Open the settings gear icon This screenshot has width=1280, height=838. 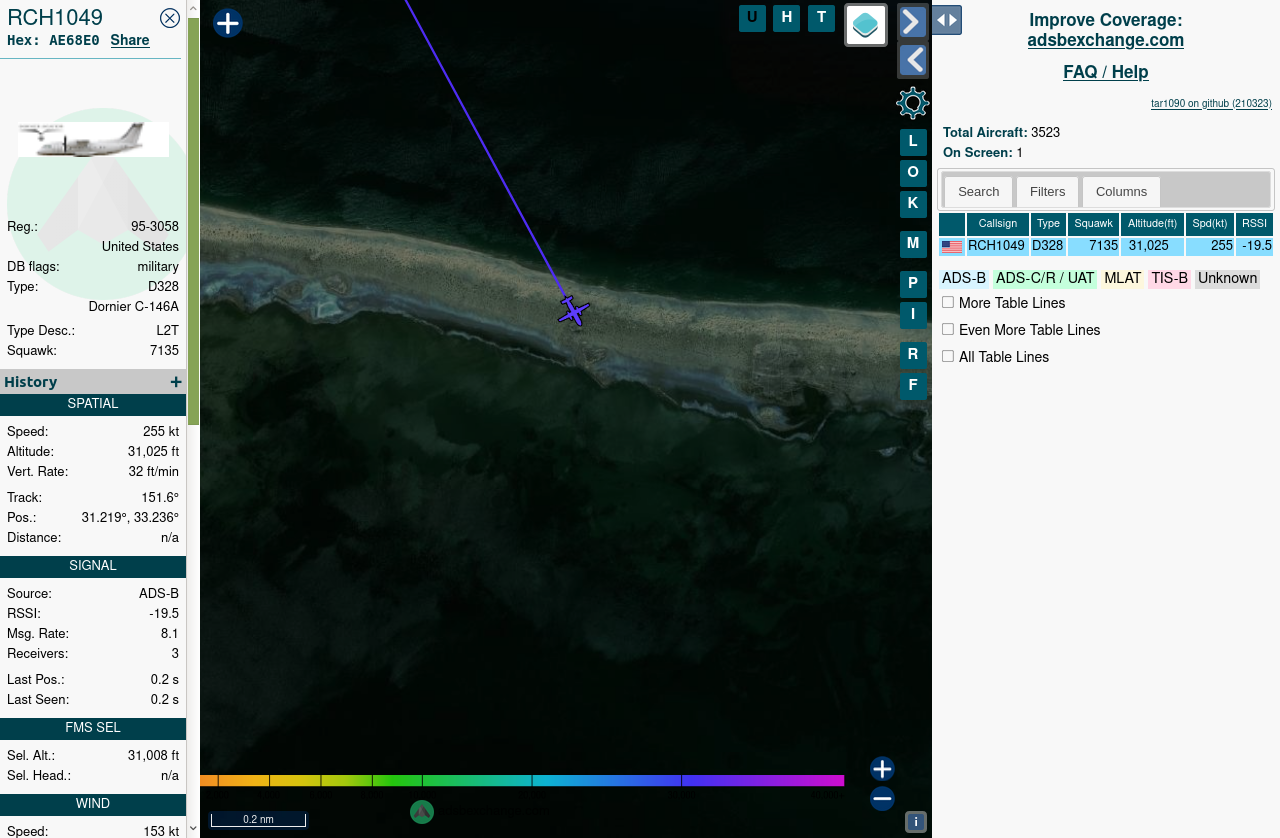913,103
